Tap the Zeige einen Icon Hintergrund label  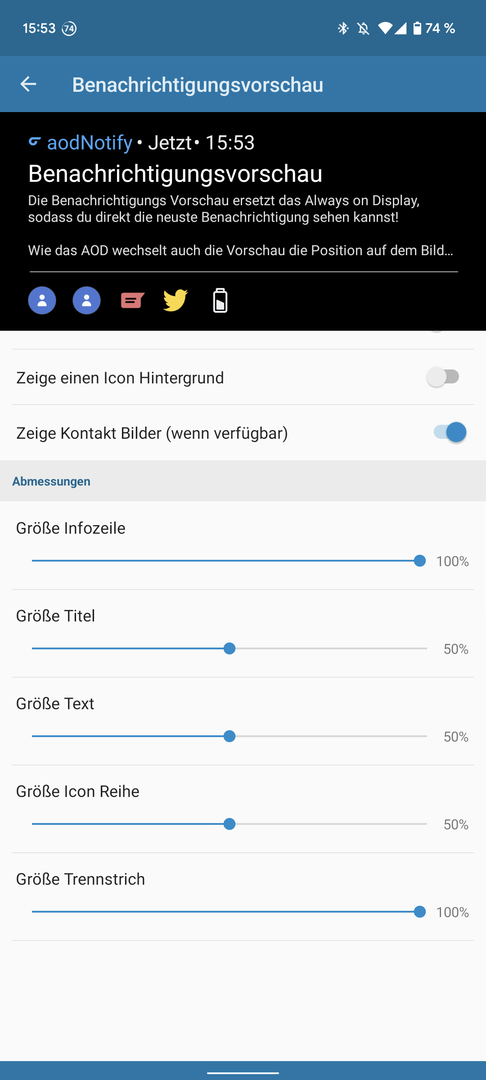[120, 377]
